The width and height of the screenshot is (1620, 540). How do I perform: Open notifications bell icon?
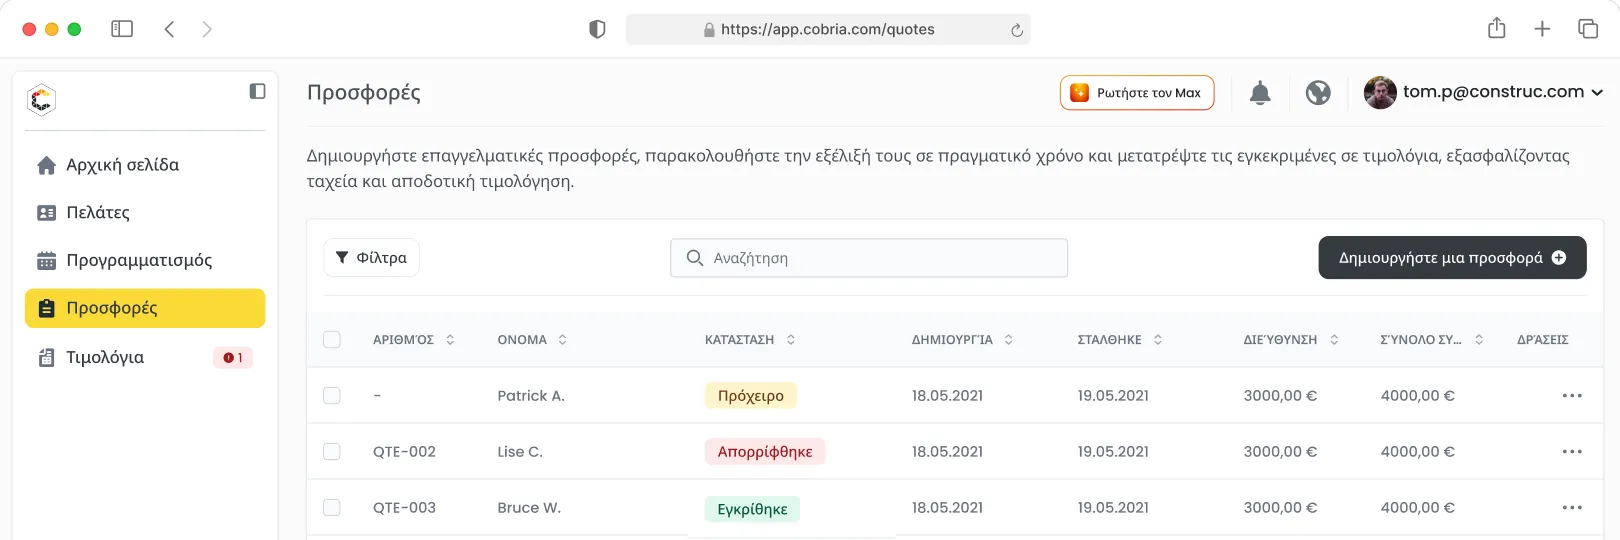point(1260,93)
